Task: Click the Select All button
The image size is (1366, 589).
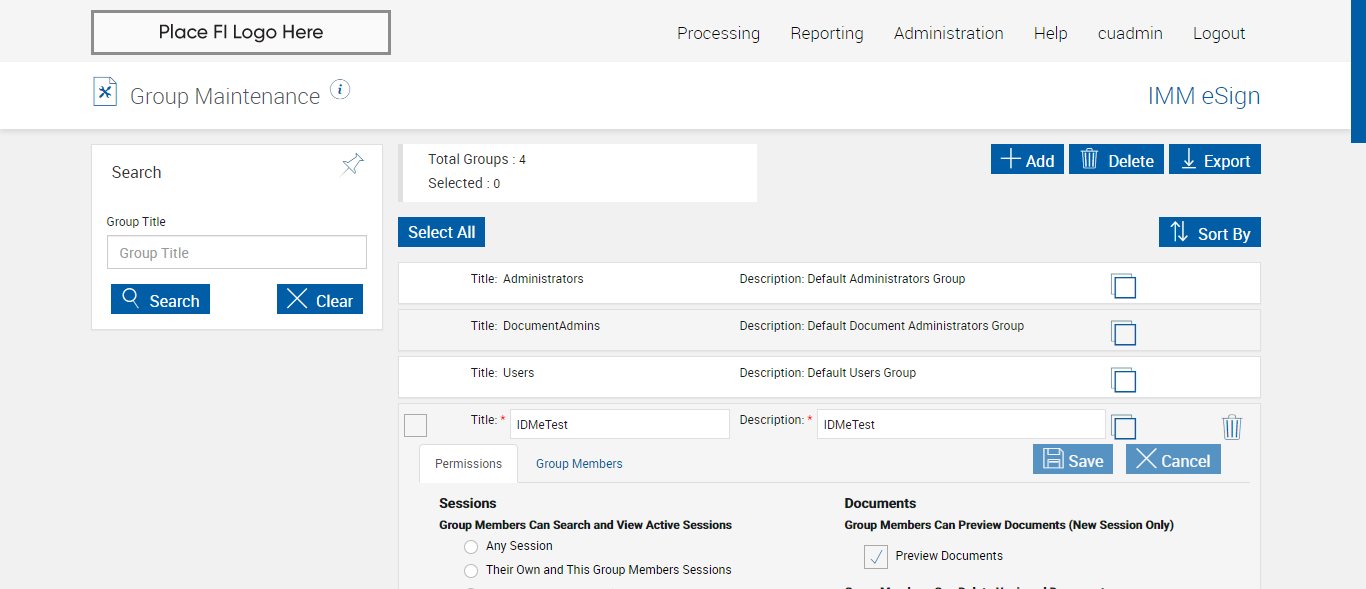Action: pyautogui.click(x=441, y=232)
